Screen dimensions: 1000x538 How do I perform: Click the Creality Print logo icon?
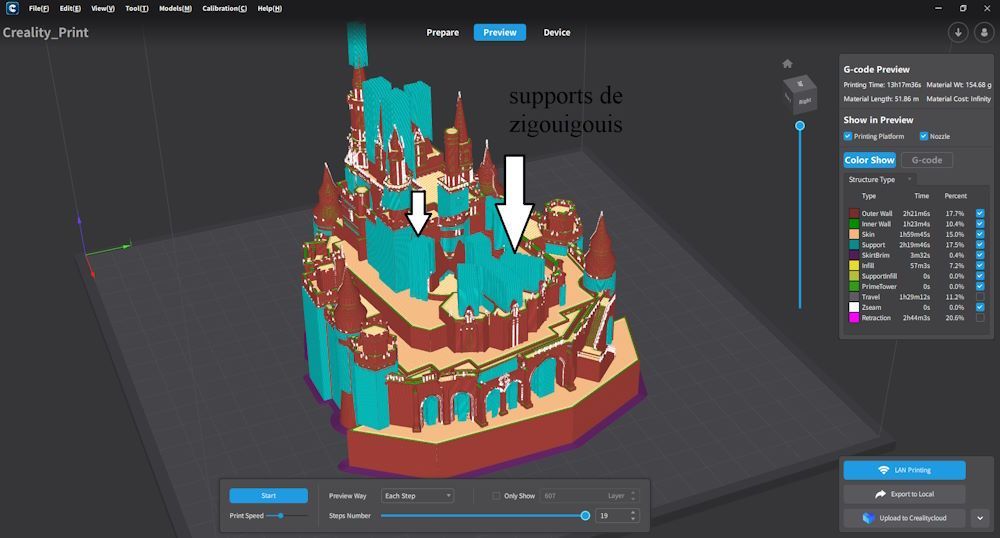tap(12, 8)
